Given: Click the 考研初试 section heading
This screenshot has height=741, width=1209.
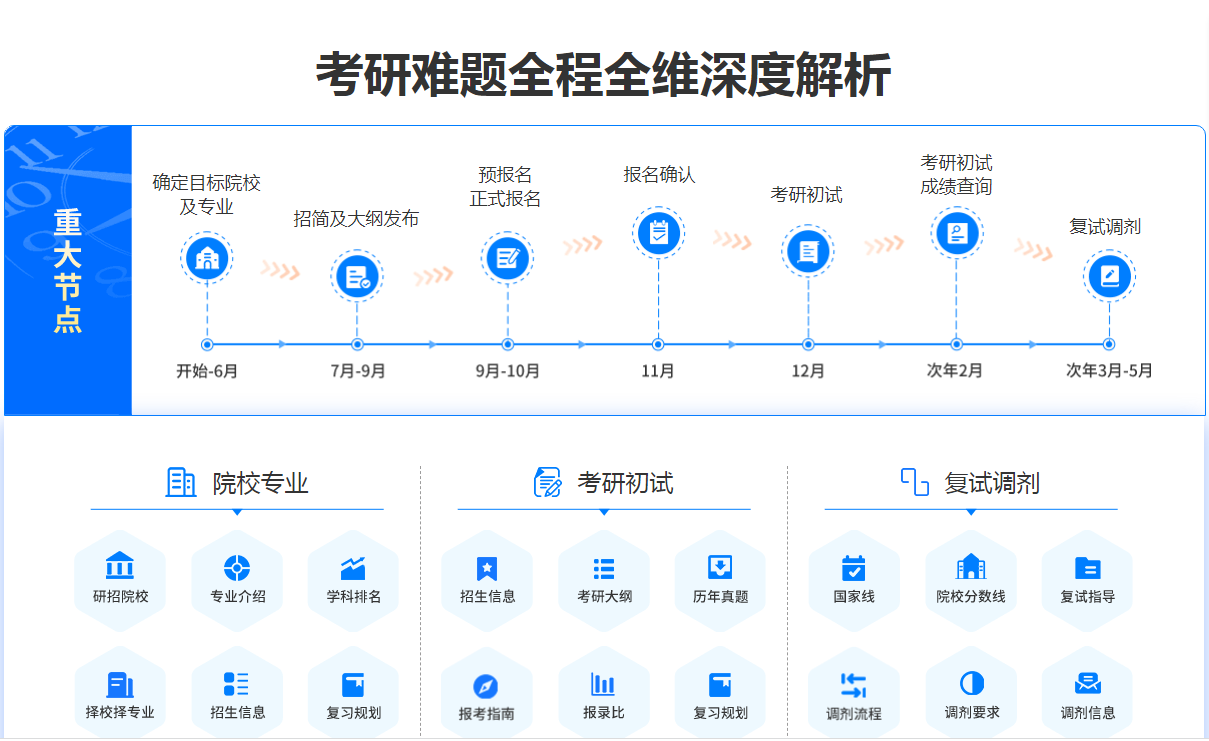Looking at the screenshot, I should (x=604, y=483).
